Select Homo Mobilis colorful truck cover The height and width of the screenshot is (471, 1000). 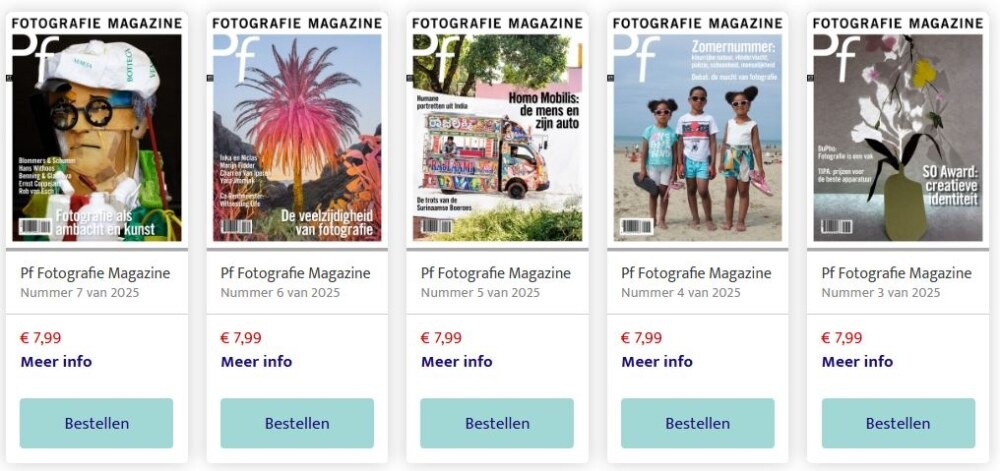pyautogui.click(x=497, y=129)
